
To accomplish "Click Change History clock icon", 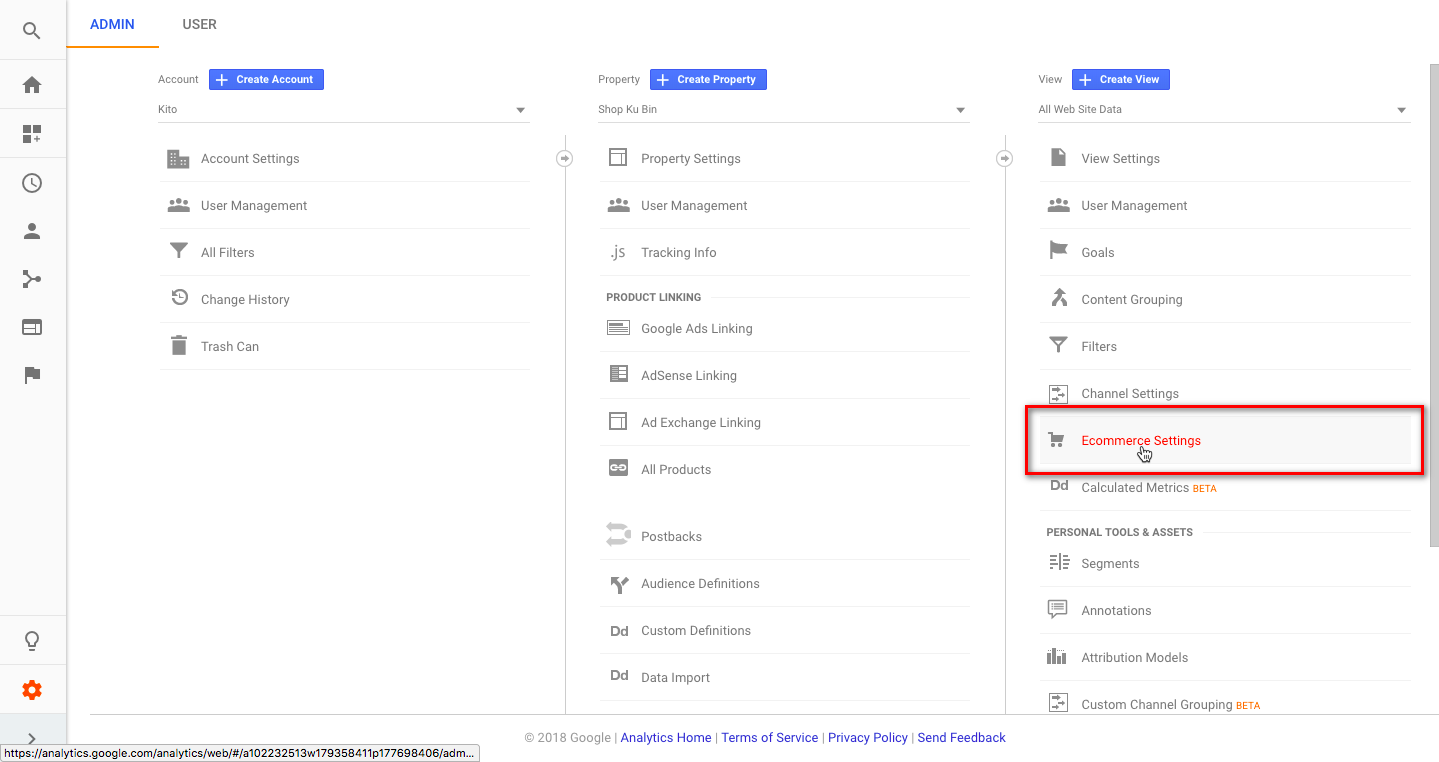I will 179,298.
